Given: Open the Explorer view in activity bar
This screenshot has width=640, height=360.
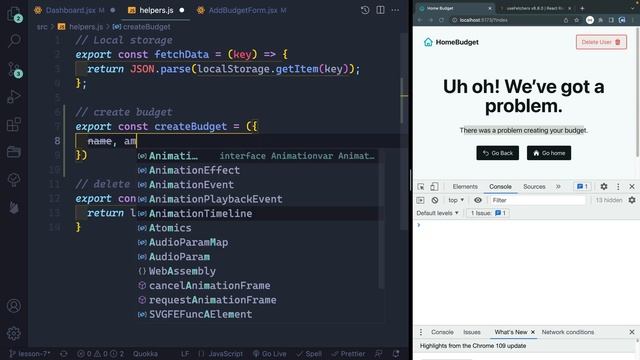Looking at the screenshot, I should (x=14, y=14).
